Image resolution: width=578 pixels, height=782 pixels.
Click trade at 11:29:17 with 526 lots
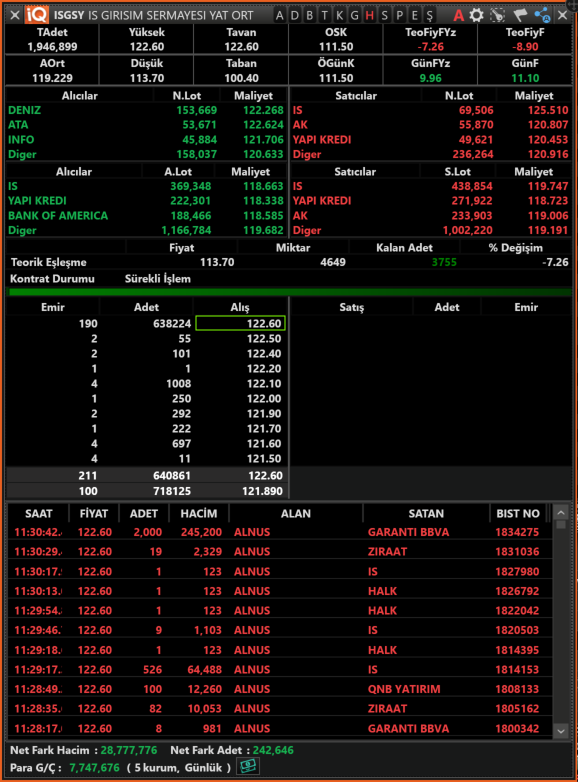(279, 669)
